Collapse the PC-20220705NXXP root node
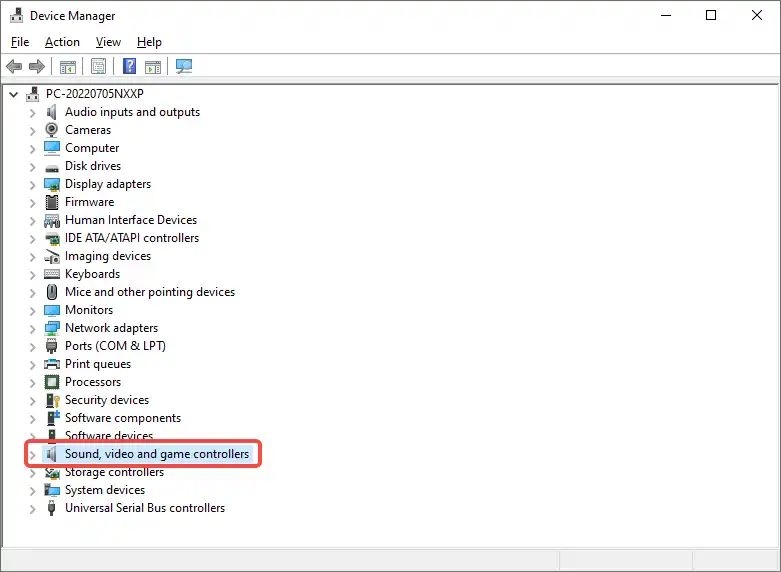Screen dimensions: 781x572 tap(14, 94)
